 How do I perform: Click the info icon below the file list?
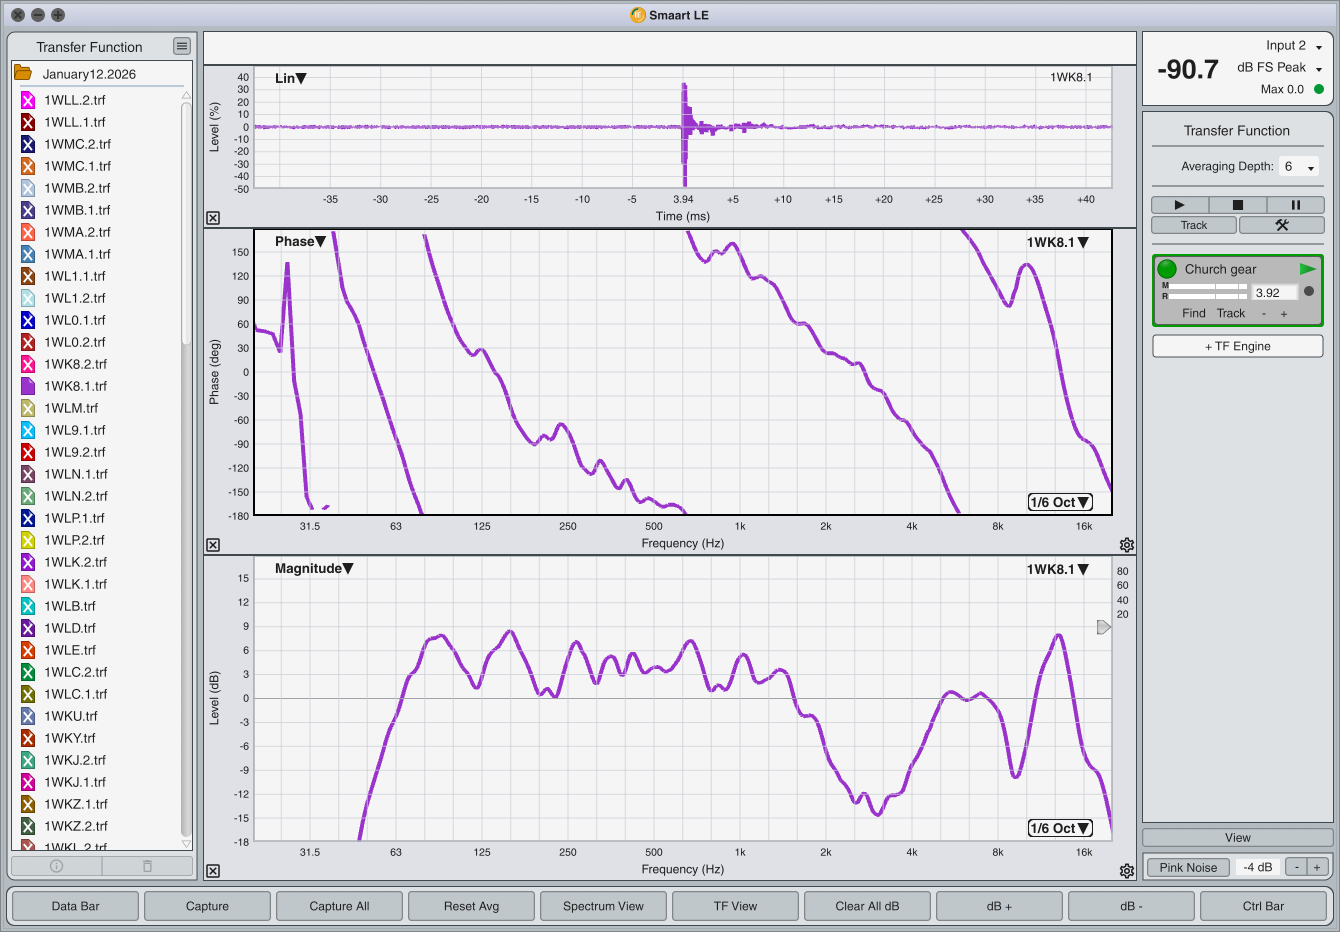[x=57, y=866]
